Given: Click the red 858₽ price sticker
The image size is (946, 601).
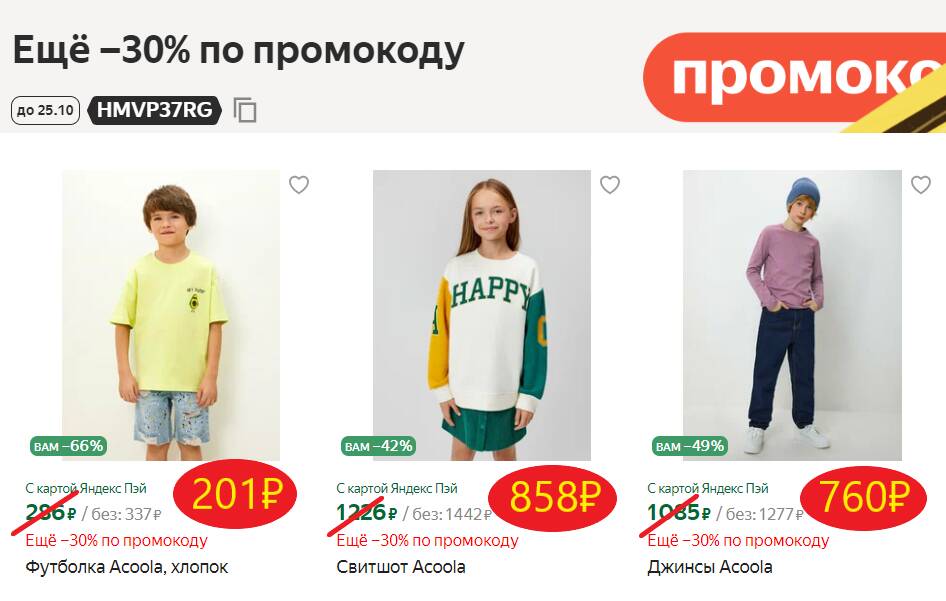Looking at the screenshot, I should click(552, 497).
